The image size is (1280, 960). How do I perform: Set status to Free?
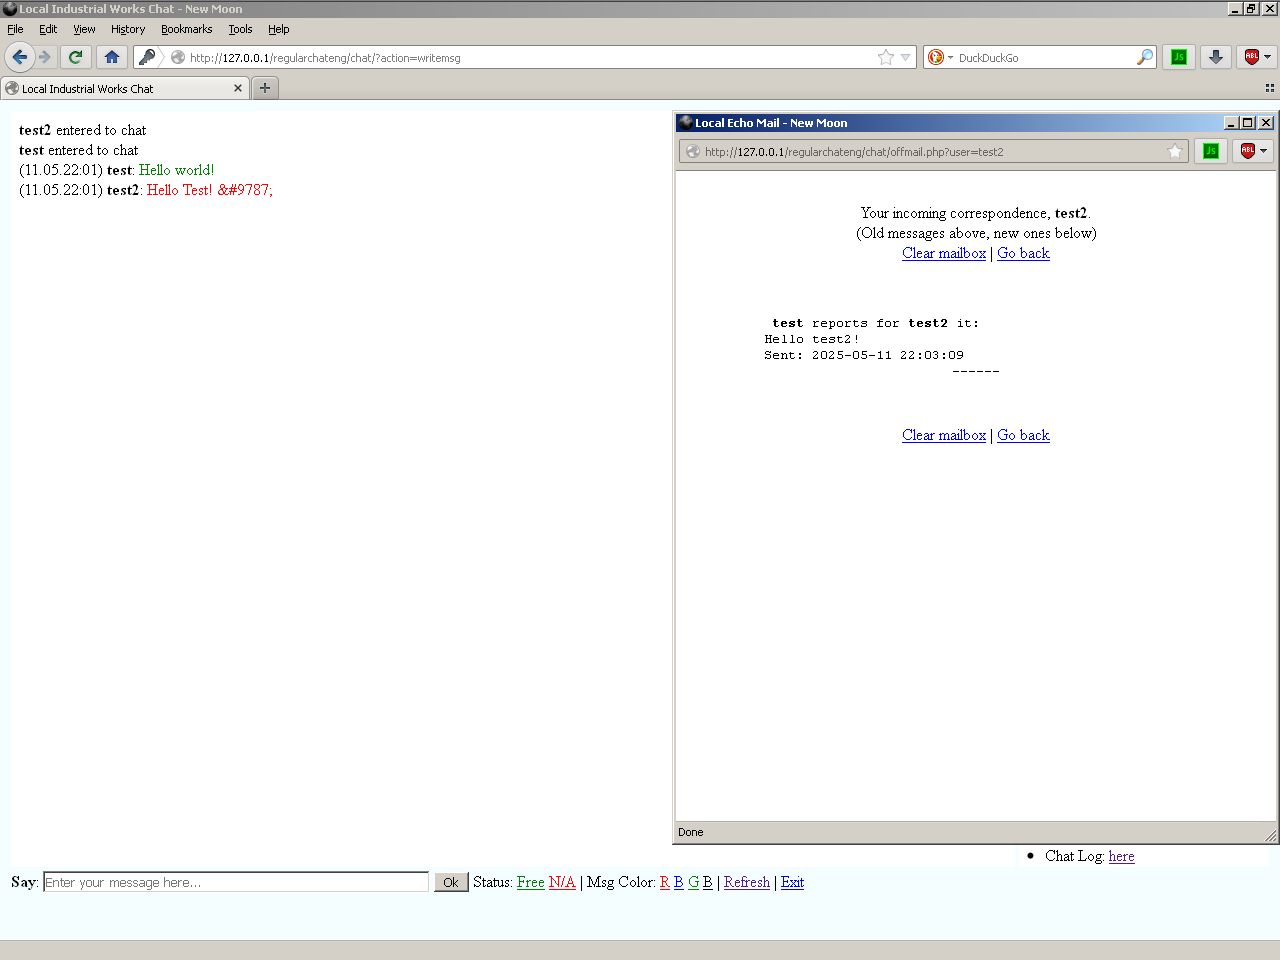click(530, 882)
